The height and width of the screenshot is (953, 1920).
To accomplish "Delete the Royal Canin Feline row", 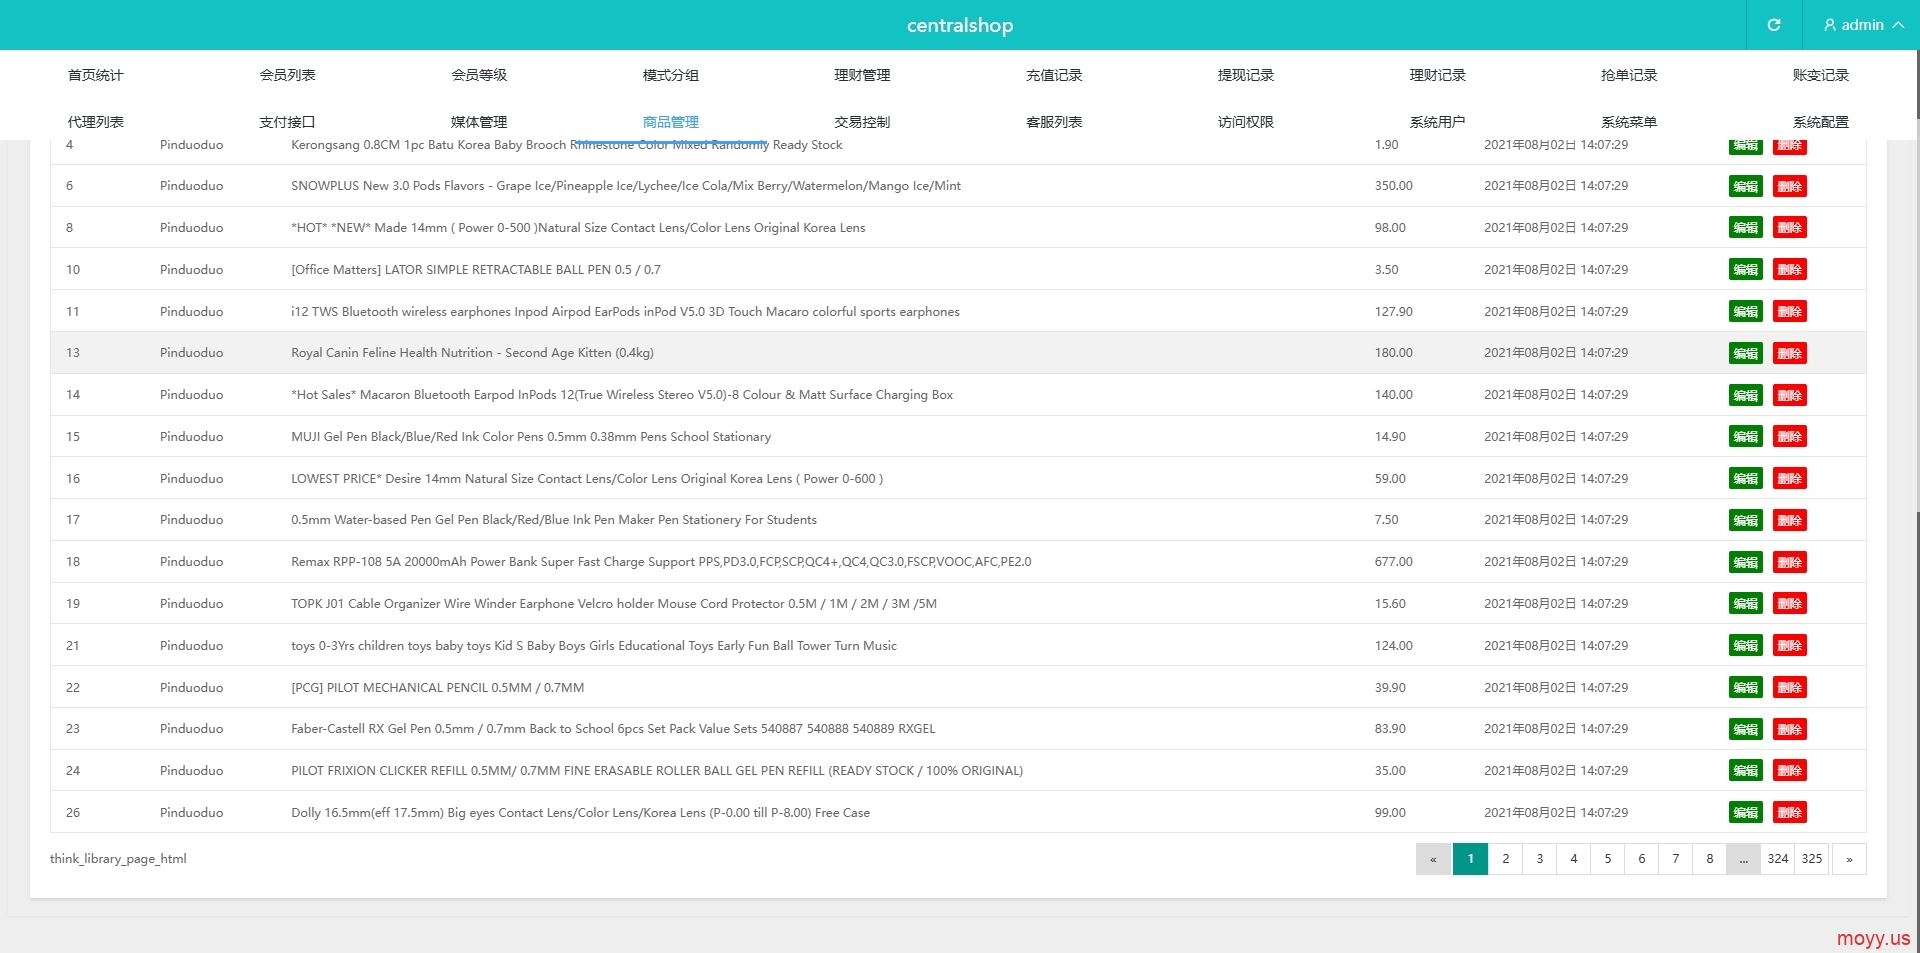I will (1790, 353).
